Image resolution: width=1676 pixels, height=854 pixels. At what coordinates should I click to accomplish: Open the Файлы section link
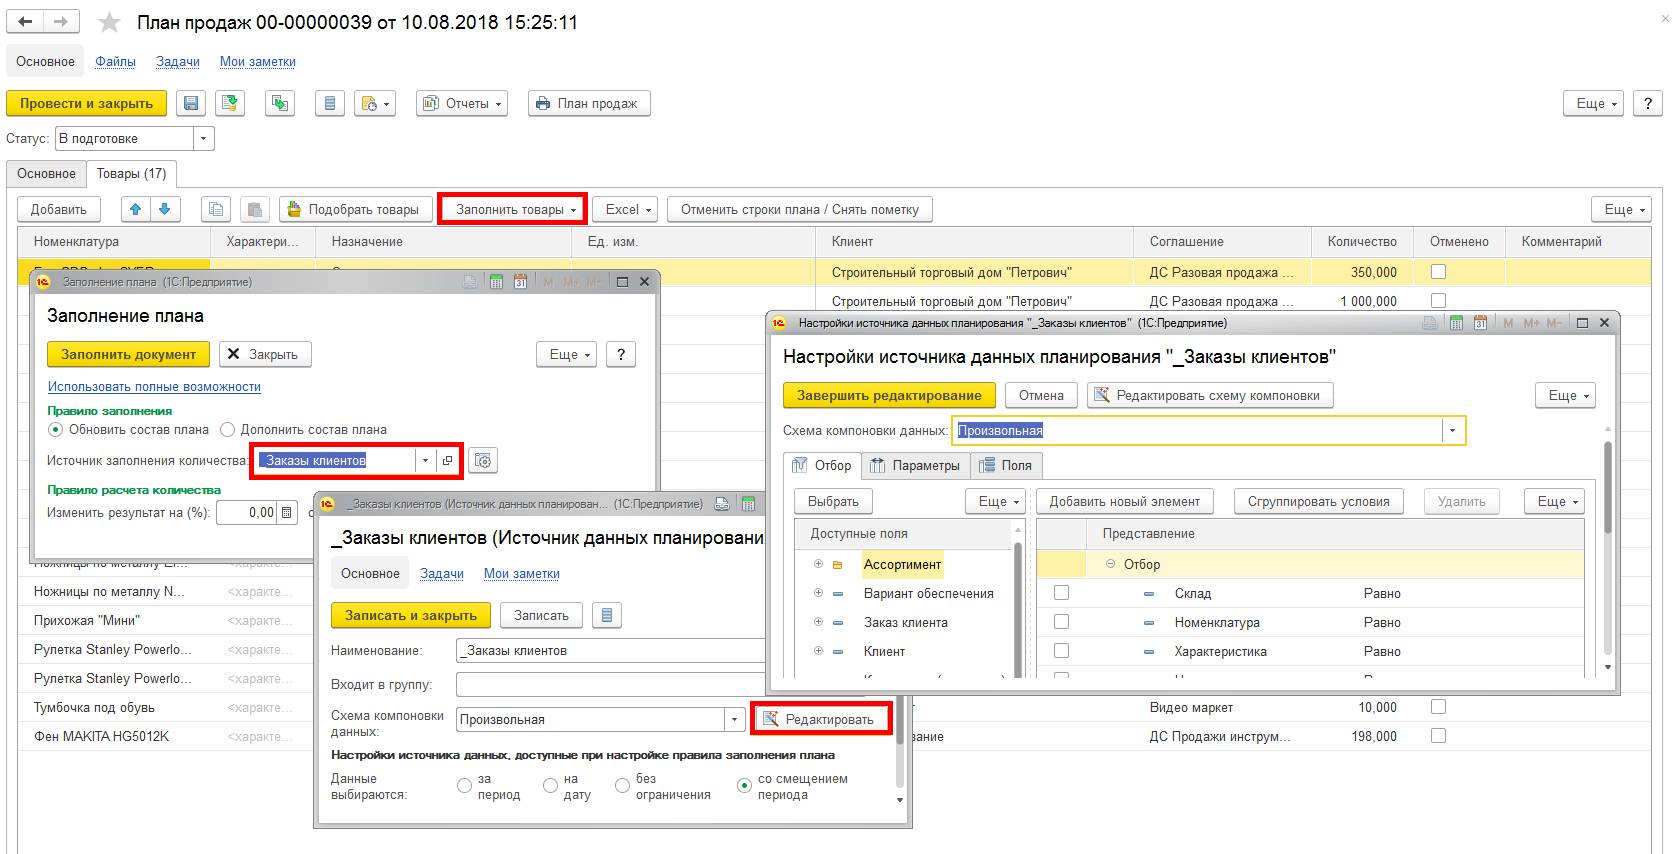[115, 61]
